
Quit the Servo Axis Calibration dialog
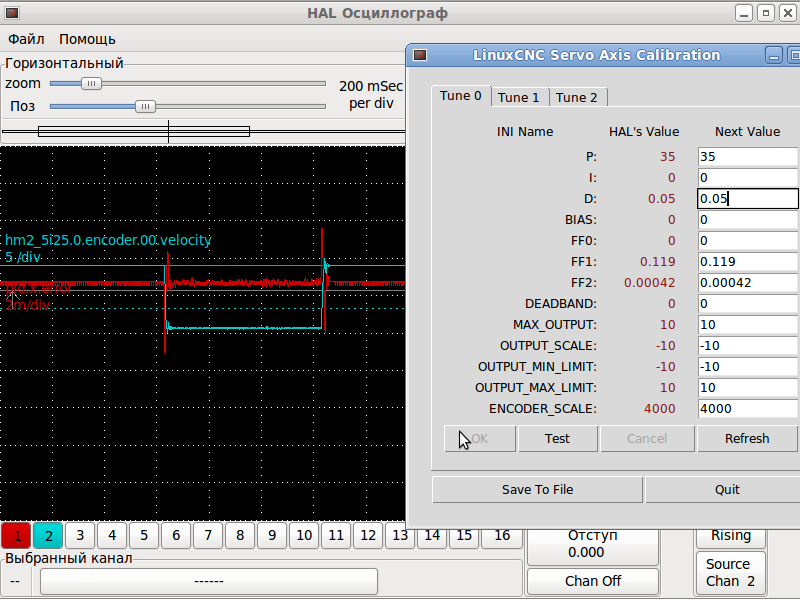[727, 489]
